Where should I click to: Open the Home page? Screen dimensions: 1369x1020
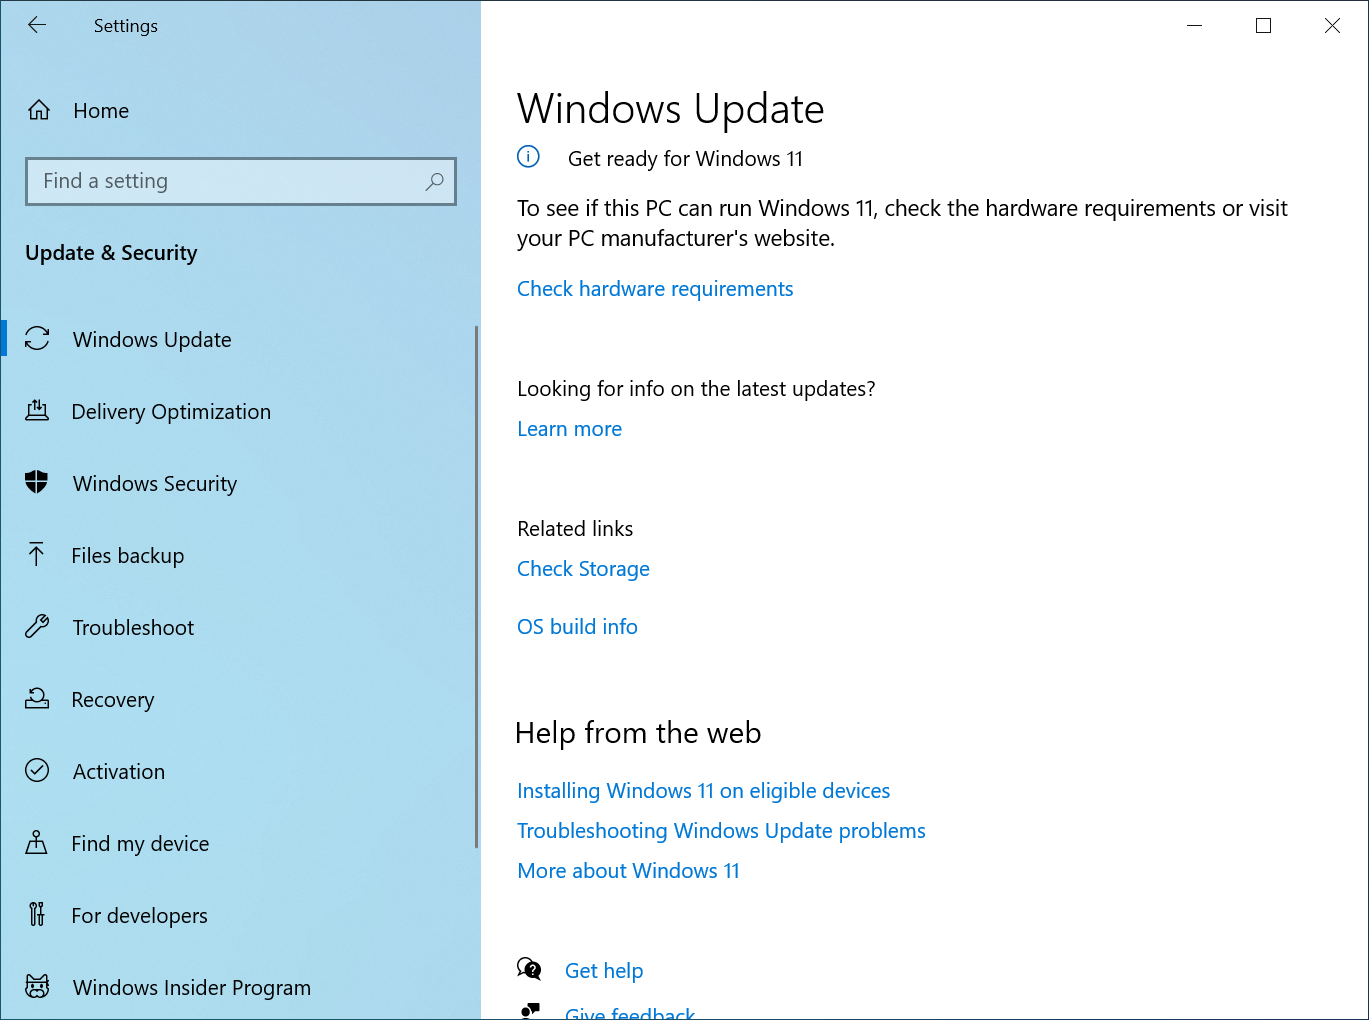240,110
